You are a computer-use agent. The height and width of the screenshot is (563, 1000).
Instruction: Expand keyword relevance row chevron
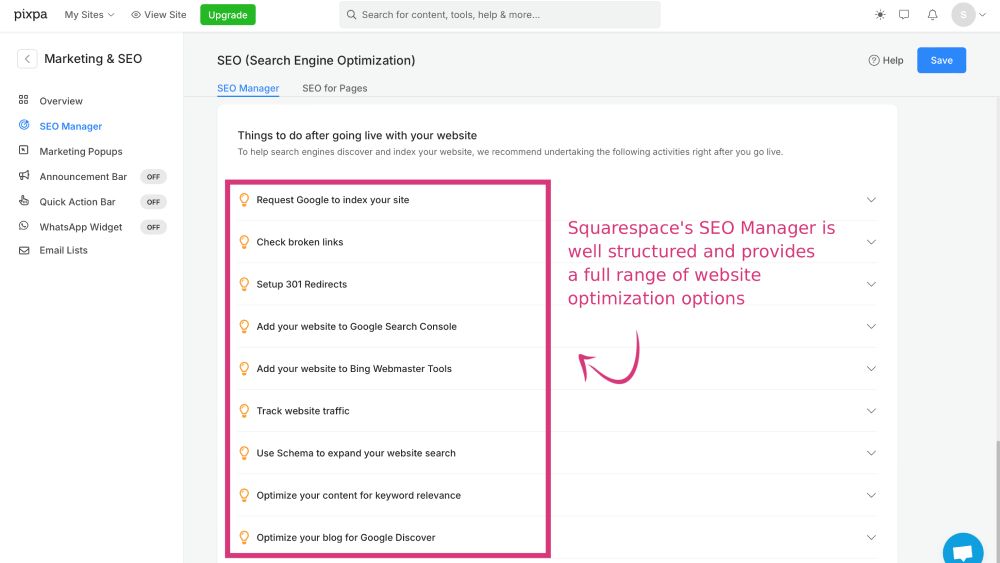[x=871, y=495]
